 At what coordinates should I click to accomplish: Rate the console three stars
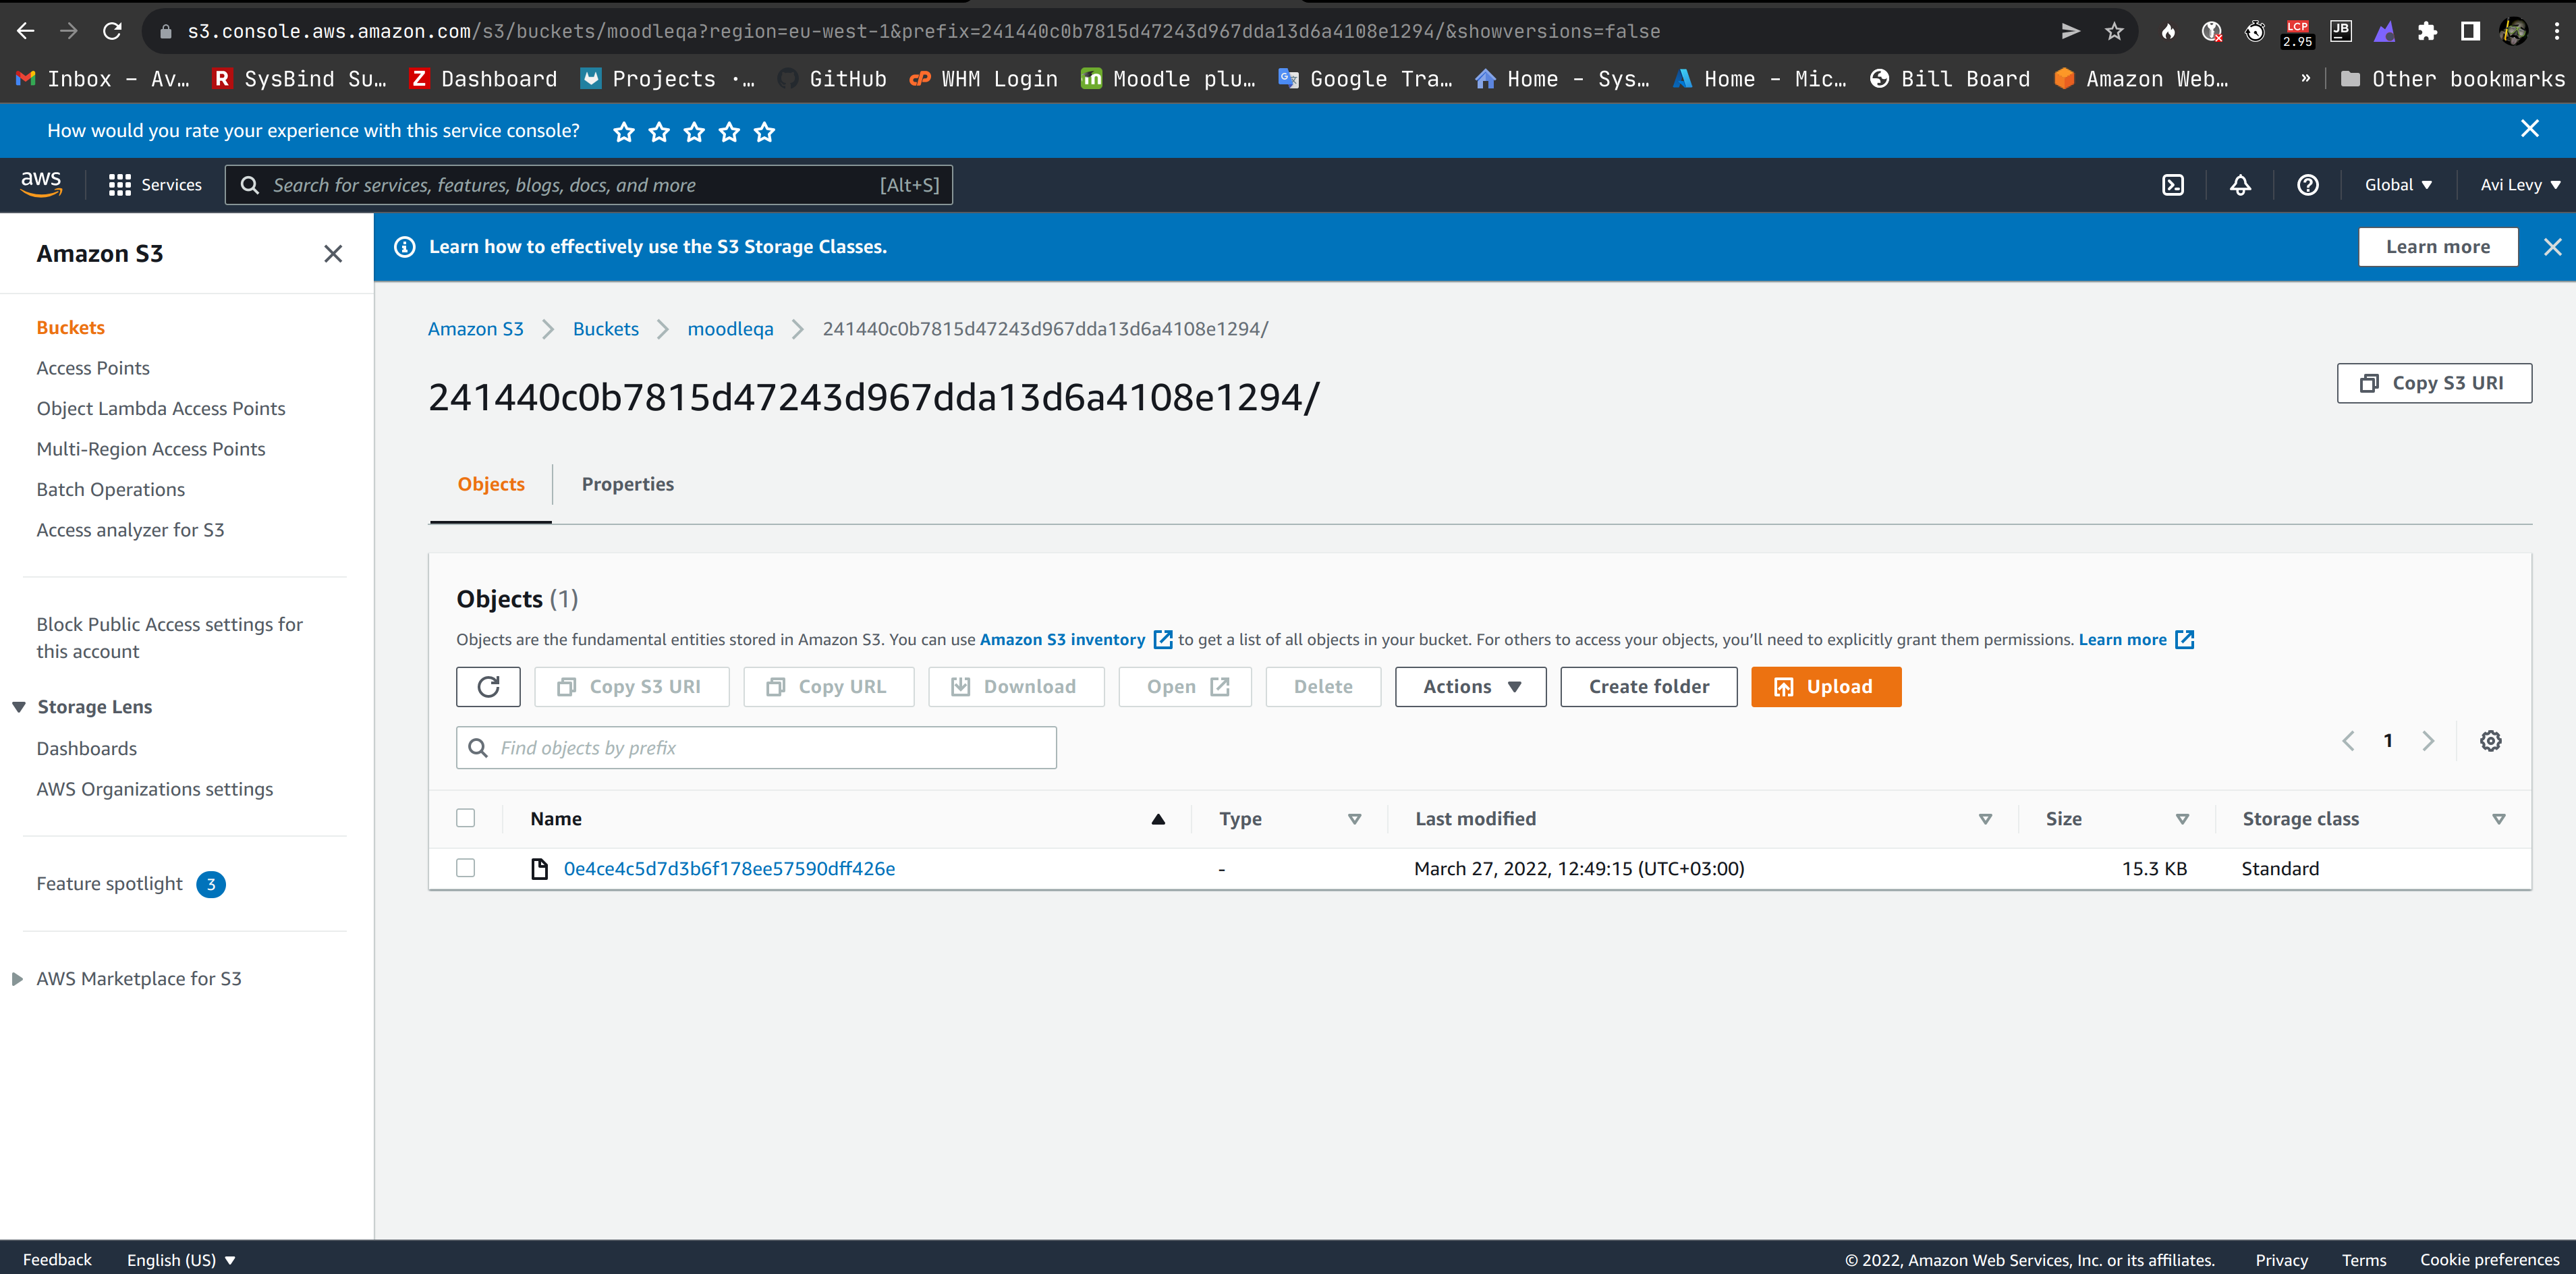[x=694, y=131]
